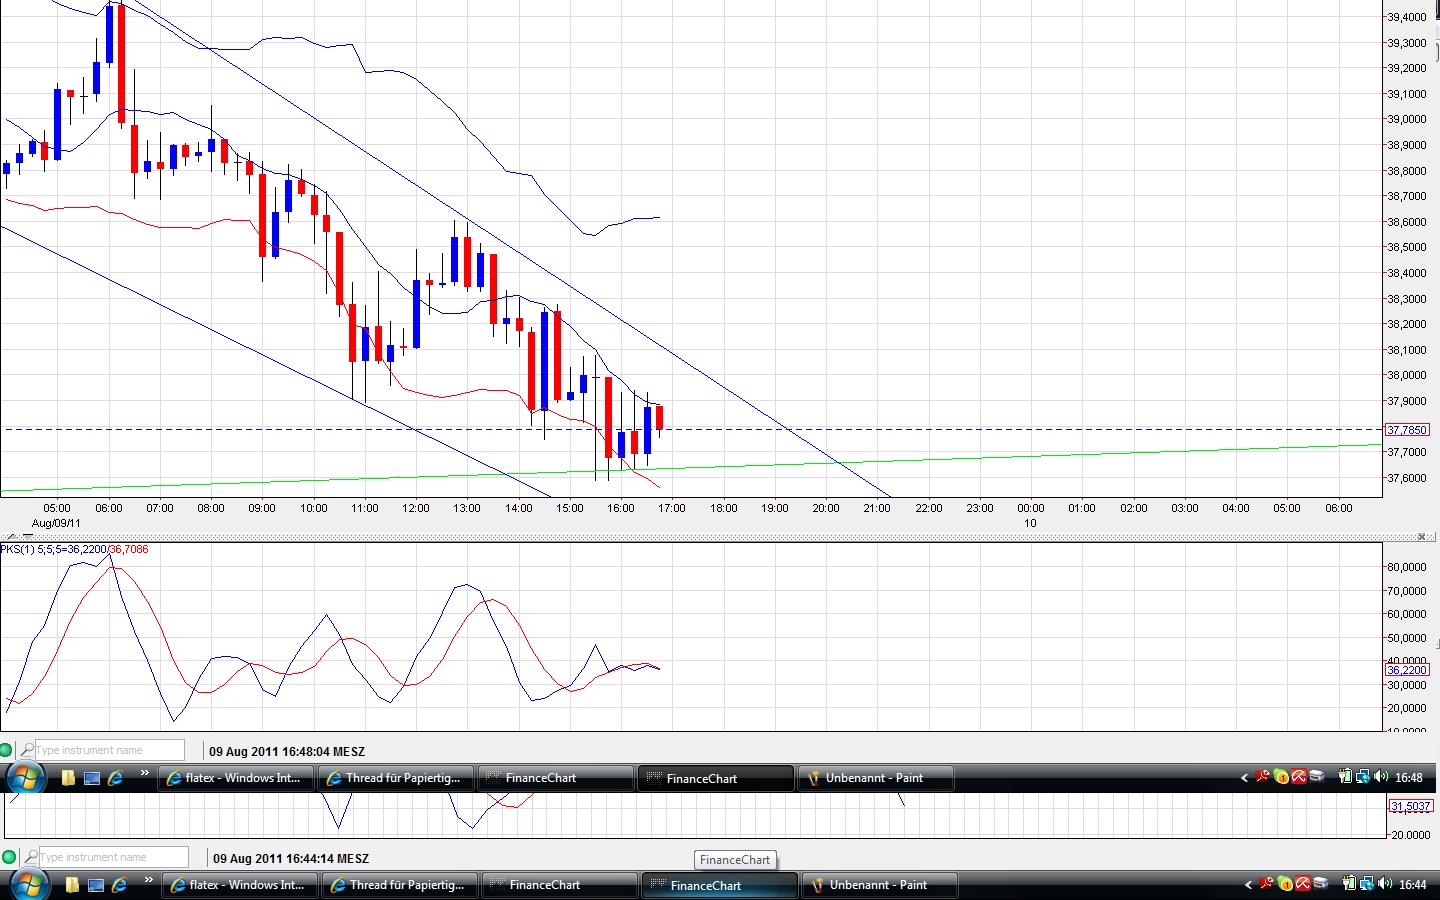Viewport: 1440px width, 900px height.
Task: Expand quick-launch chevron on the 16:44 taskbar
Action: 149,880
